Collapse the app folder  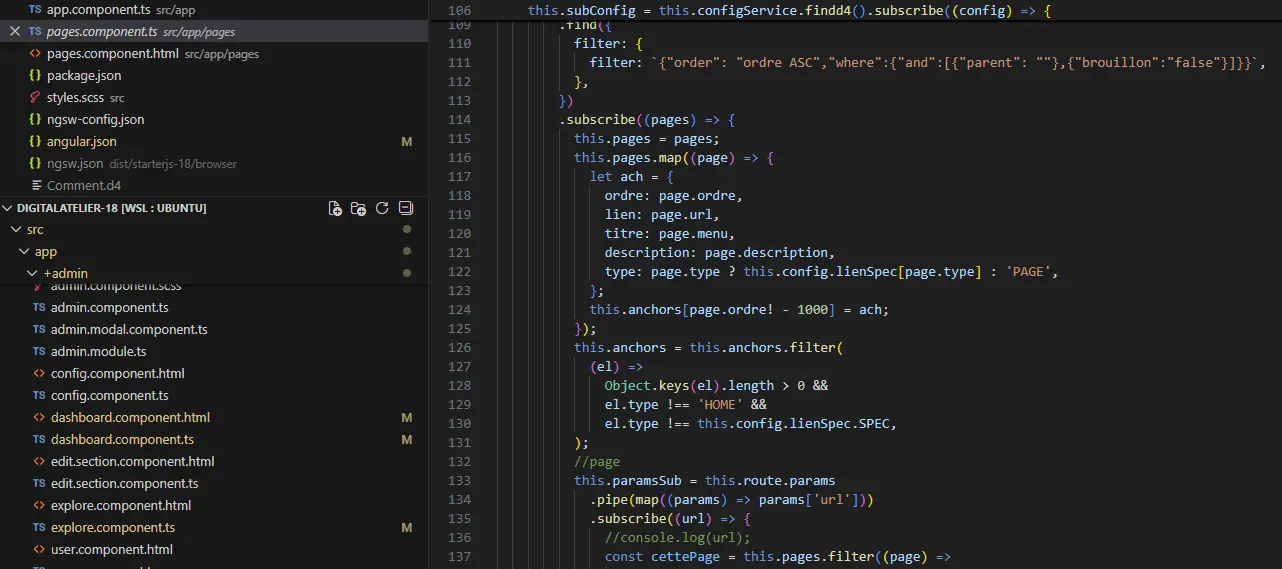tap(24, 252)
